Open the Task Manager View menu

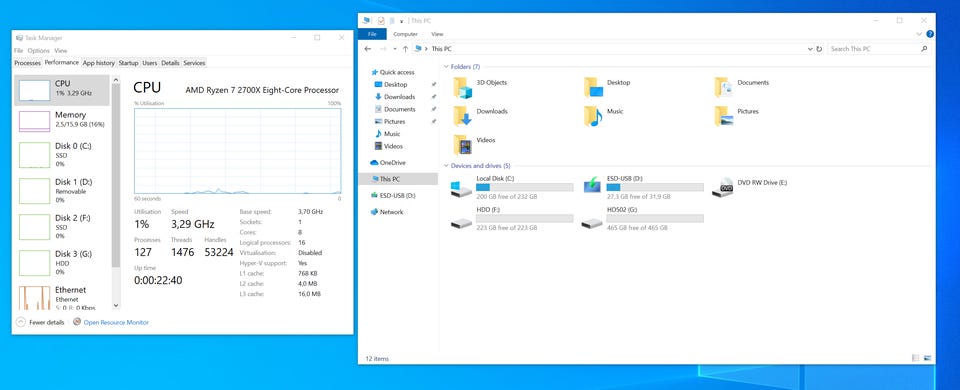click(x=61, y=51)
